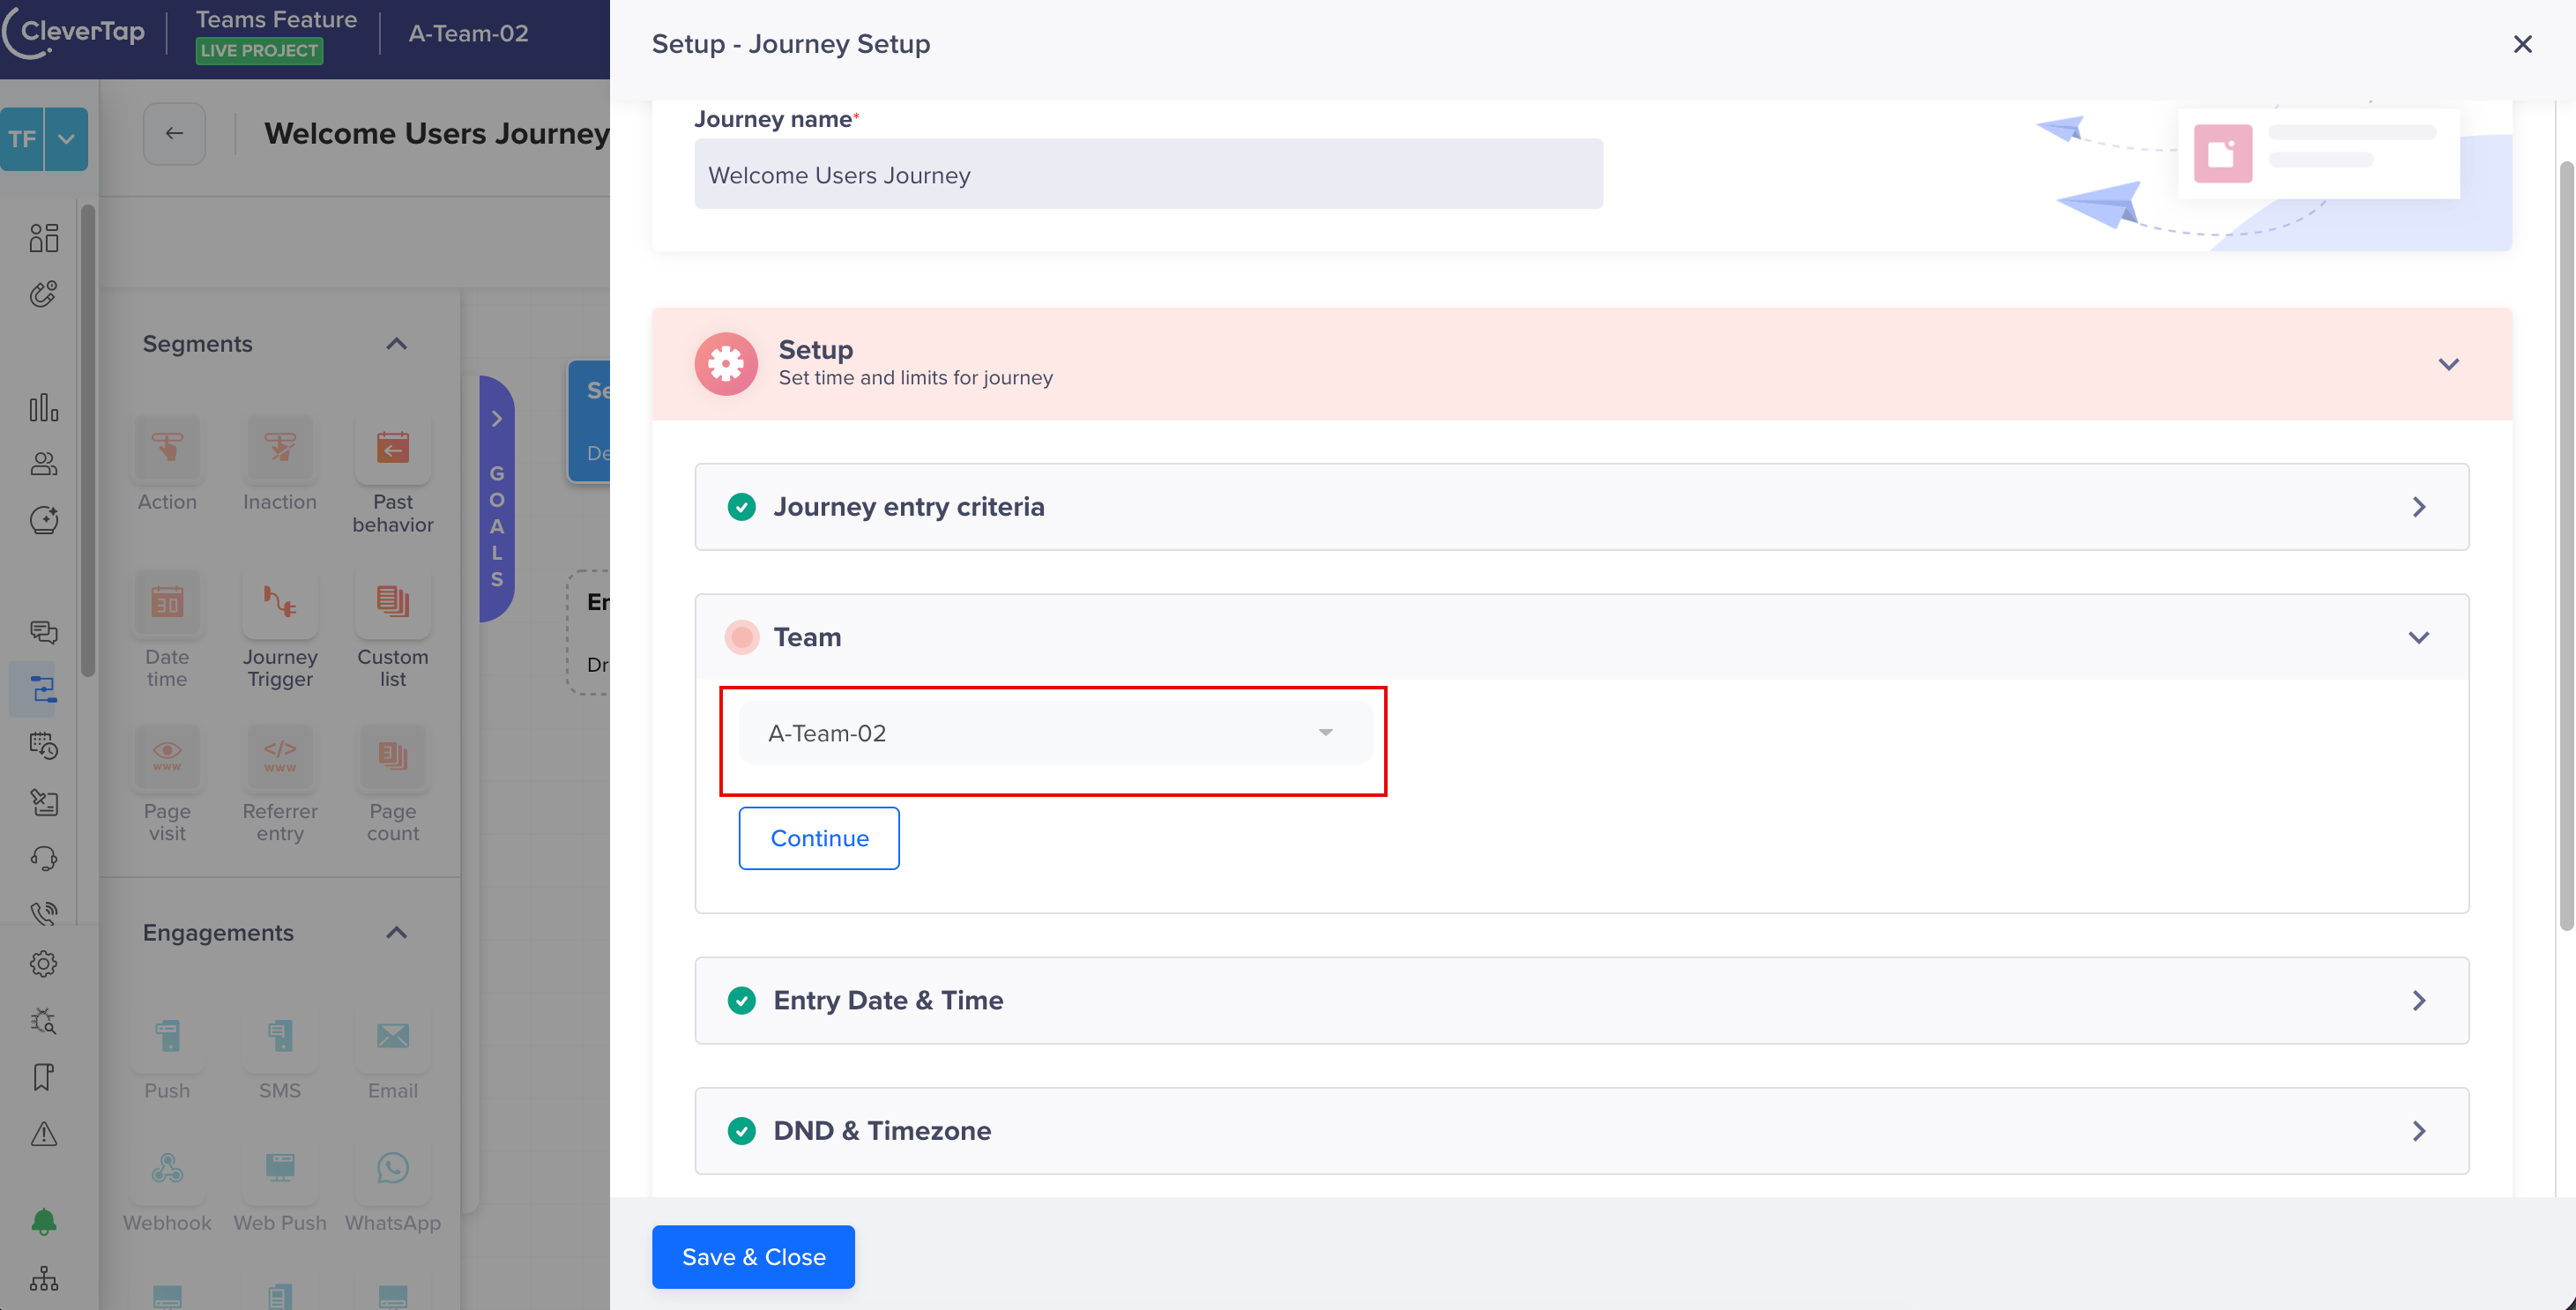Click the CleverTap logo
The image size is (2576, 1310).
tap(74, 32)
